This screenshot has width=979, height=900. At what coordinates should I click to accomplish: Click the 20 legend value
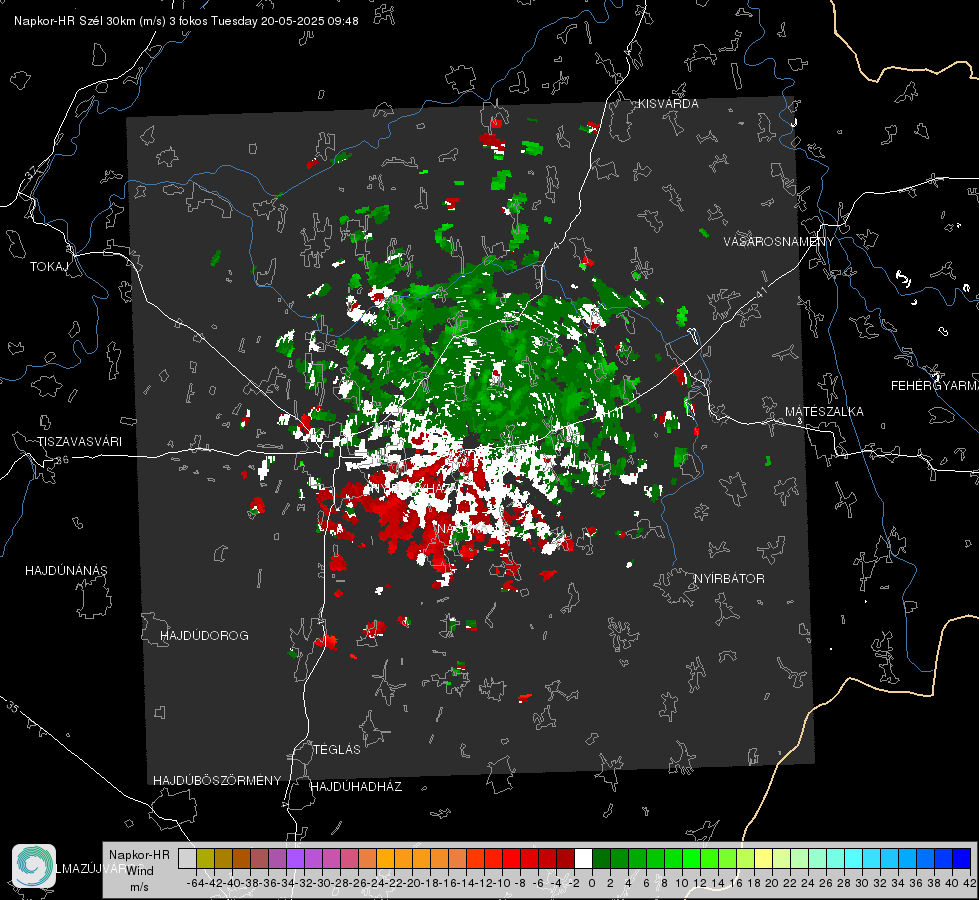pyautogui.click(x=772, y=883)
